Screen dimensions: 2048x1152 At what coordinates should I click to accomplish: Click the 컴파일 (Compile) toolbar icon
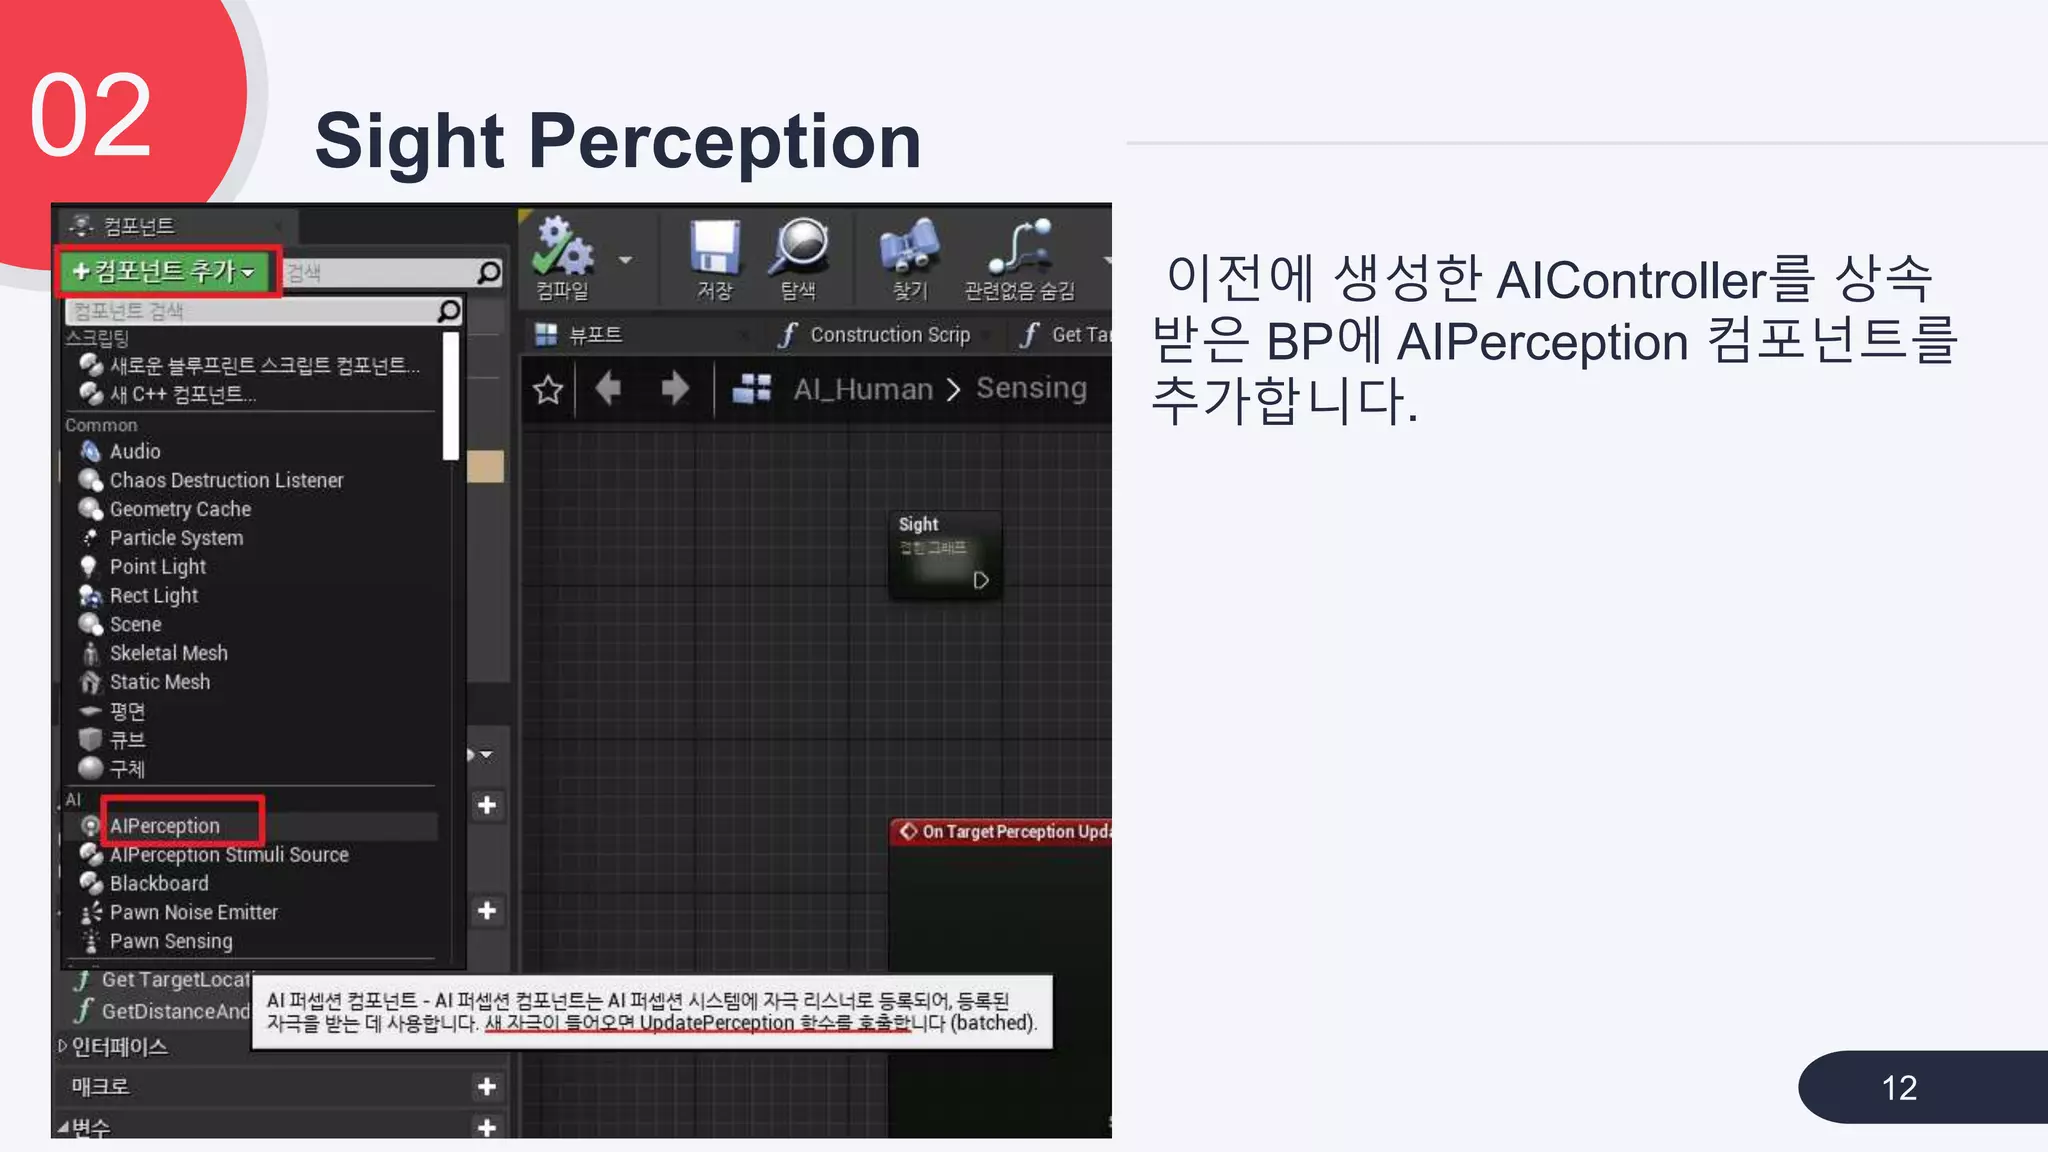(x=562, y=247)
